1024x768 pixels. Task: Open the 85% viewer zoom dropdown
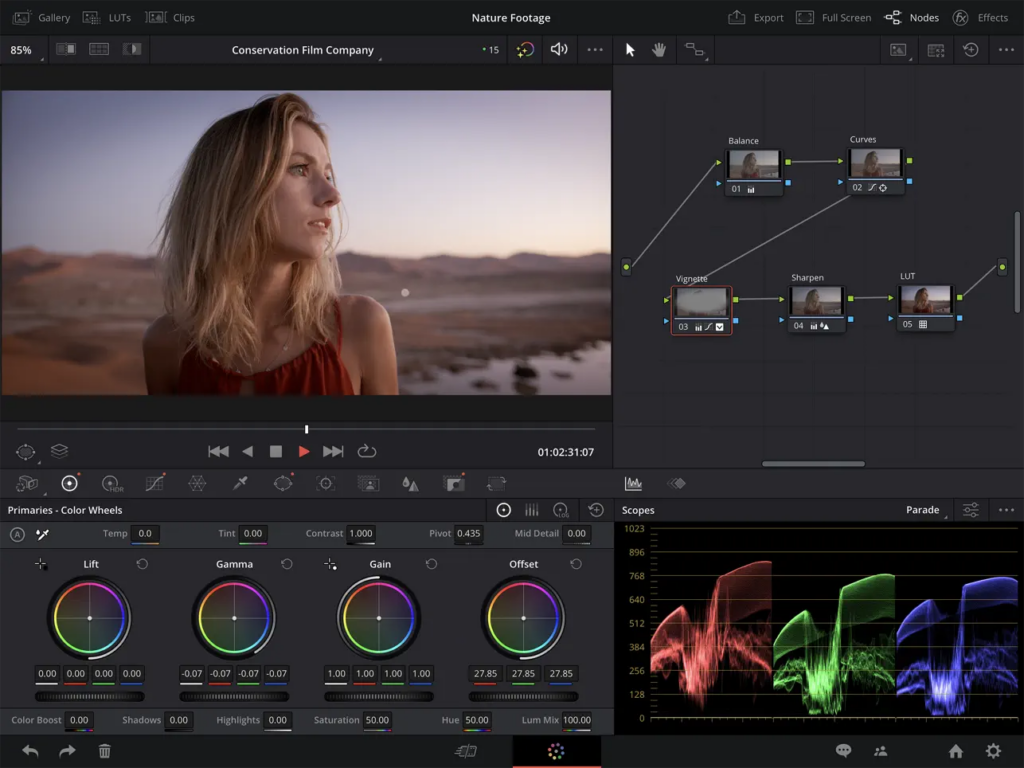click(20, 49)
